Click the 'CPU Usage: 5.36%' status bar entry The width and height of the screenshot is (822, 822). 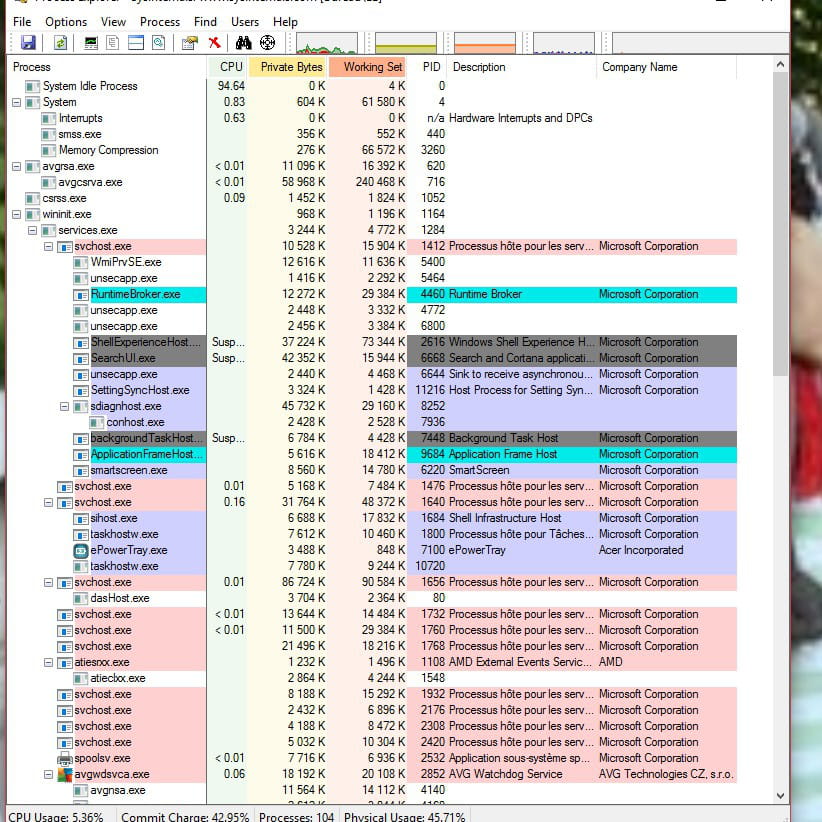pyautogui.click(x=56, y=817)
